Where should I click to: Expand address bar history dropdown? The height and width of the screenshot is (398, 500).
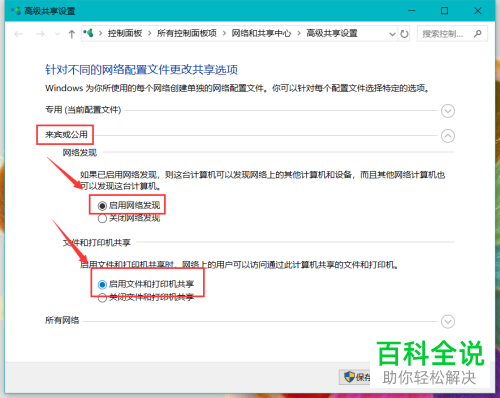393,34
